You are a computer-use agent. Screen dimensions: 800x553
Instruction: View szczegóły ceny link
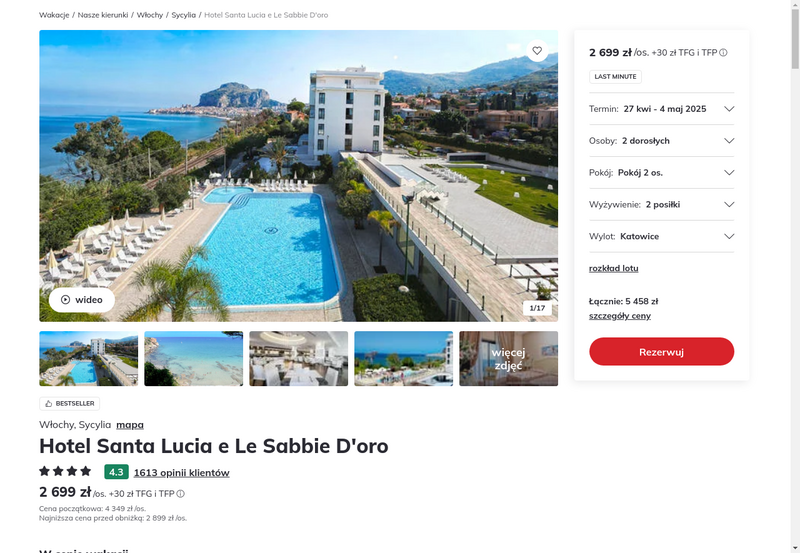(619, 316)
